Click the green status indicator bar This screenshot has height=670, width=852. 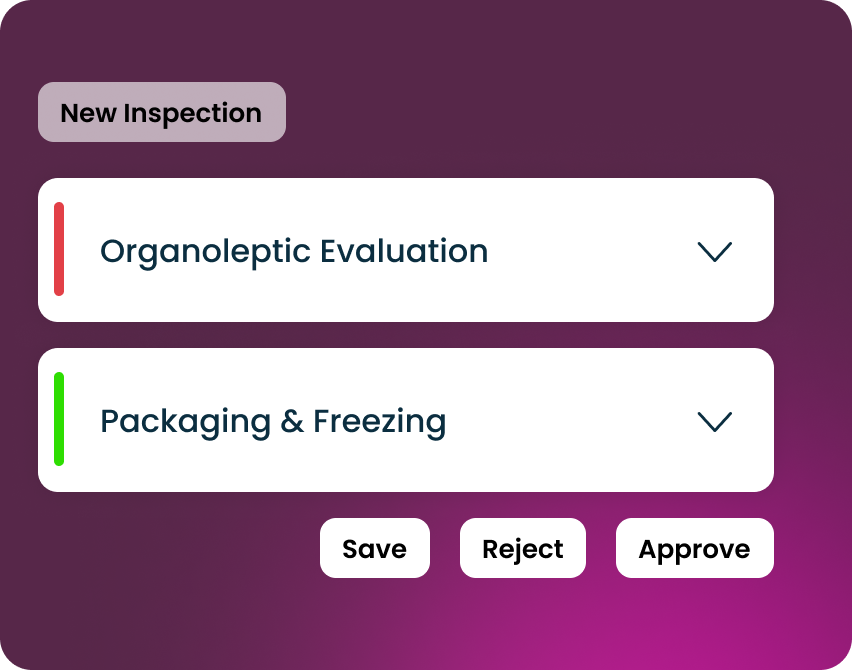(x=59, y=419)
